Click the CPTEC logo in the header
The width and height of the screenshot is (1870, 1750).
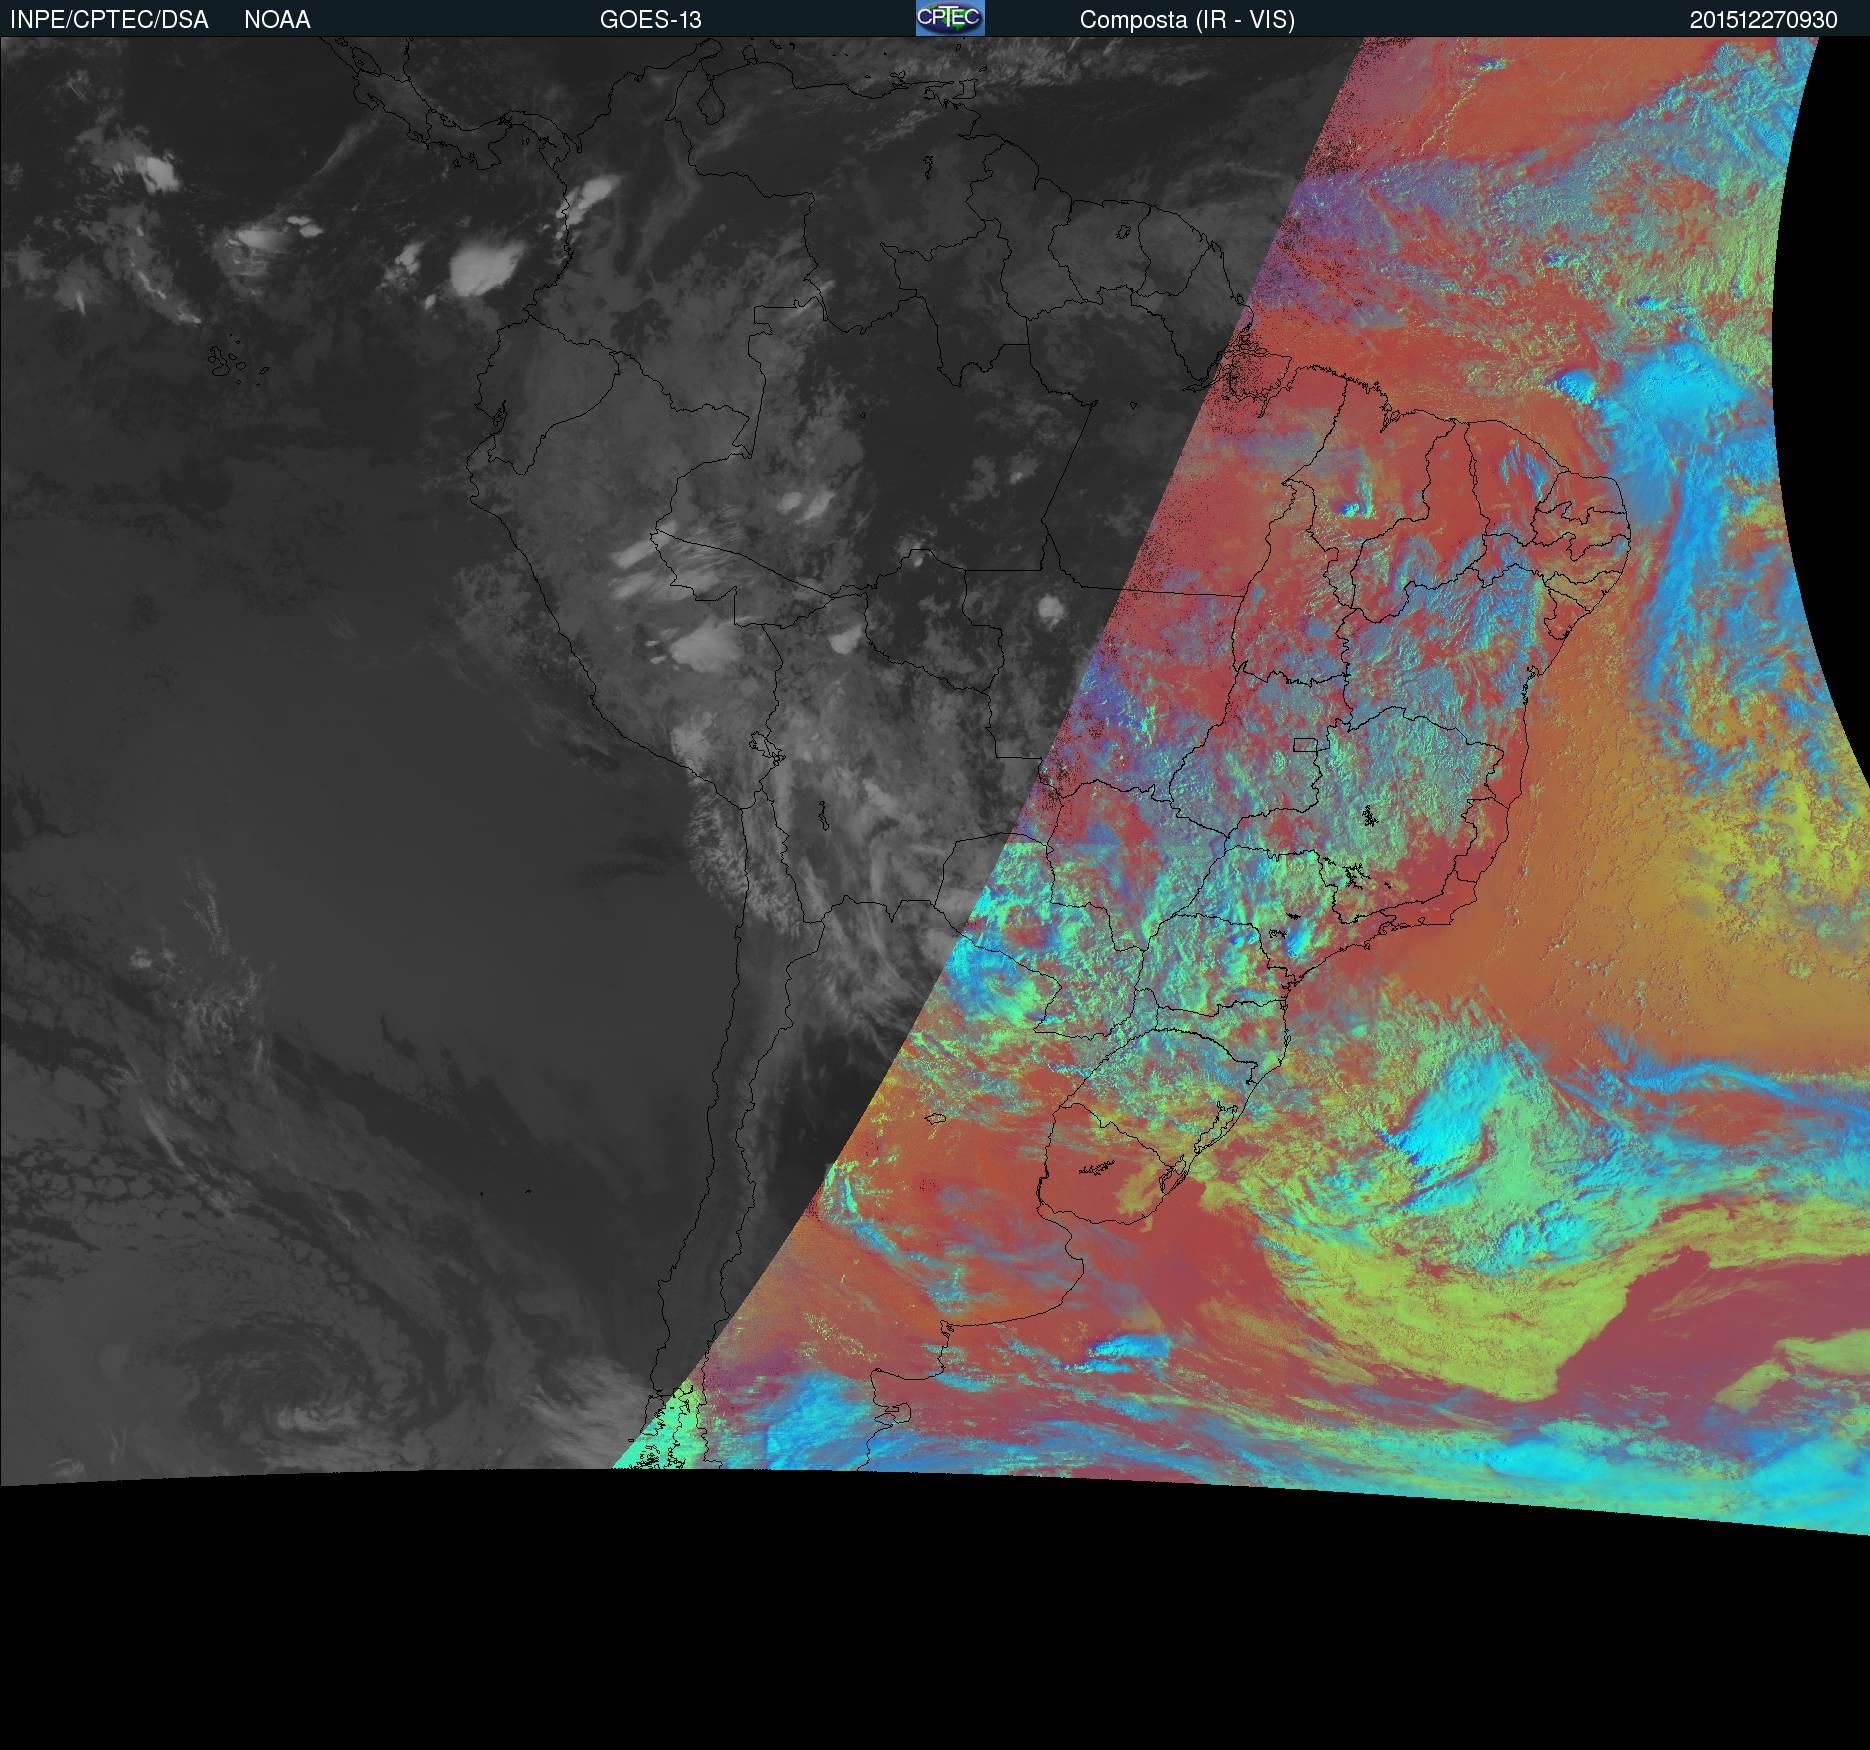pos(949,18)
